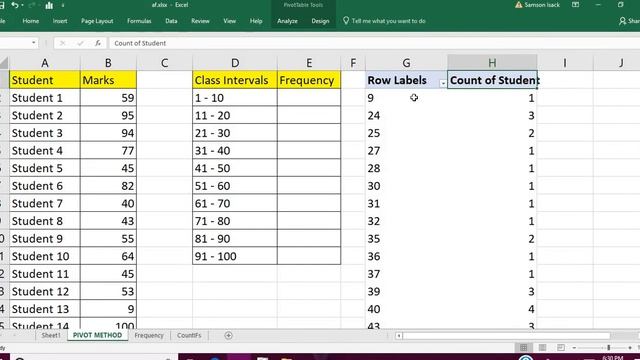Click the Count of Student pivot header
This screenshot has width=640, height=360.
tap(492, 80)
